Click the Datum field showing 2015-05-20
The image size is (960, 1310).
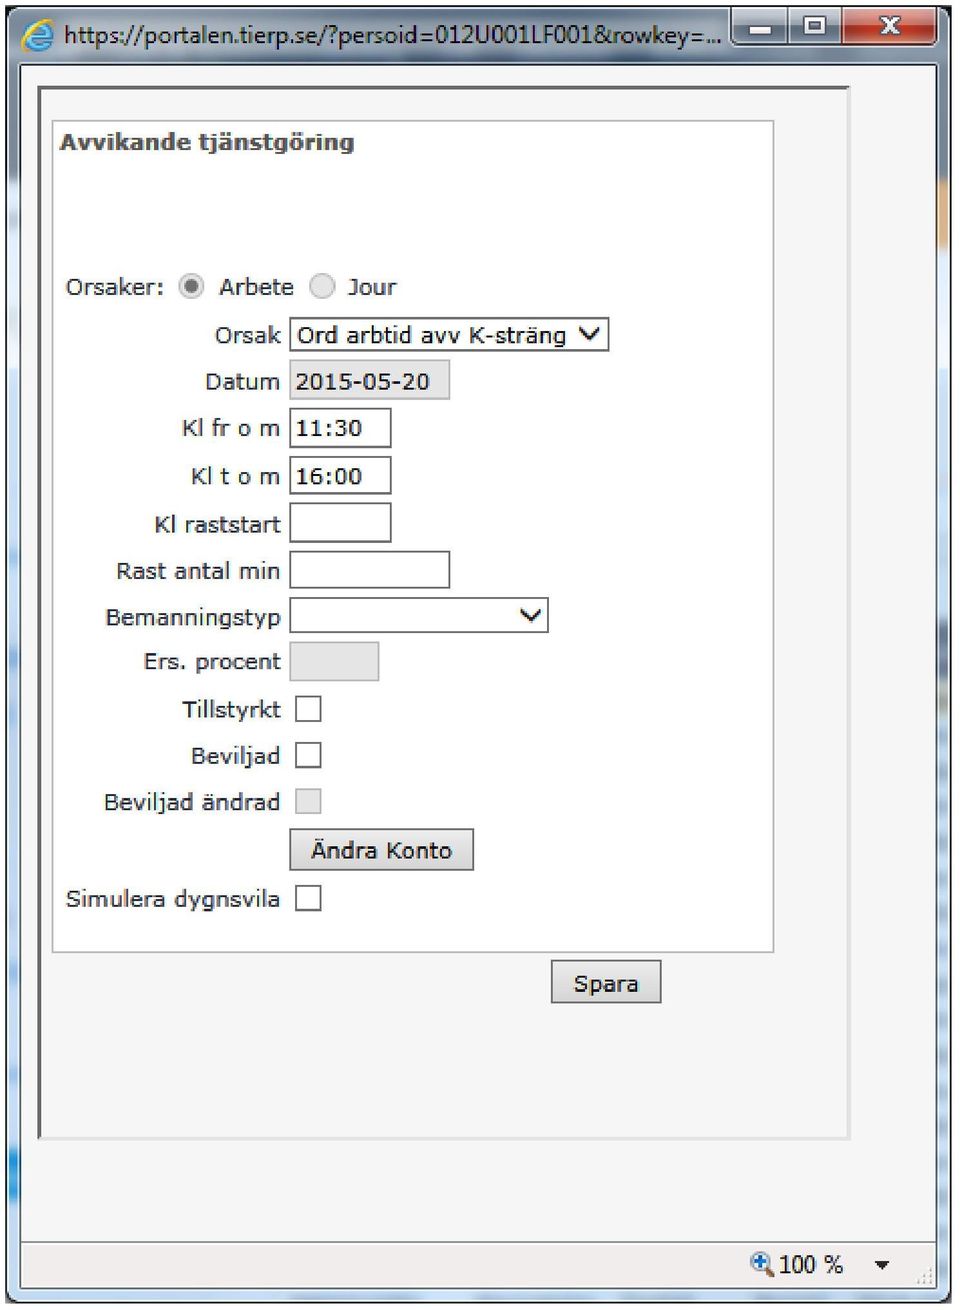point(369,381)
